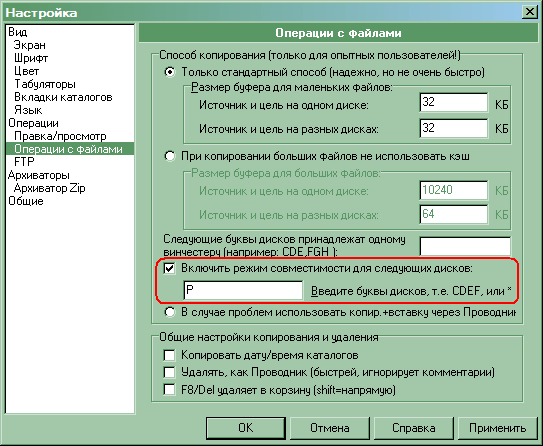Select the standard copy method radio button
The height and width of the screenshot is (446, 543).
(170, 72)
